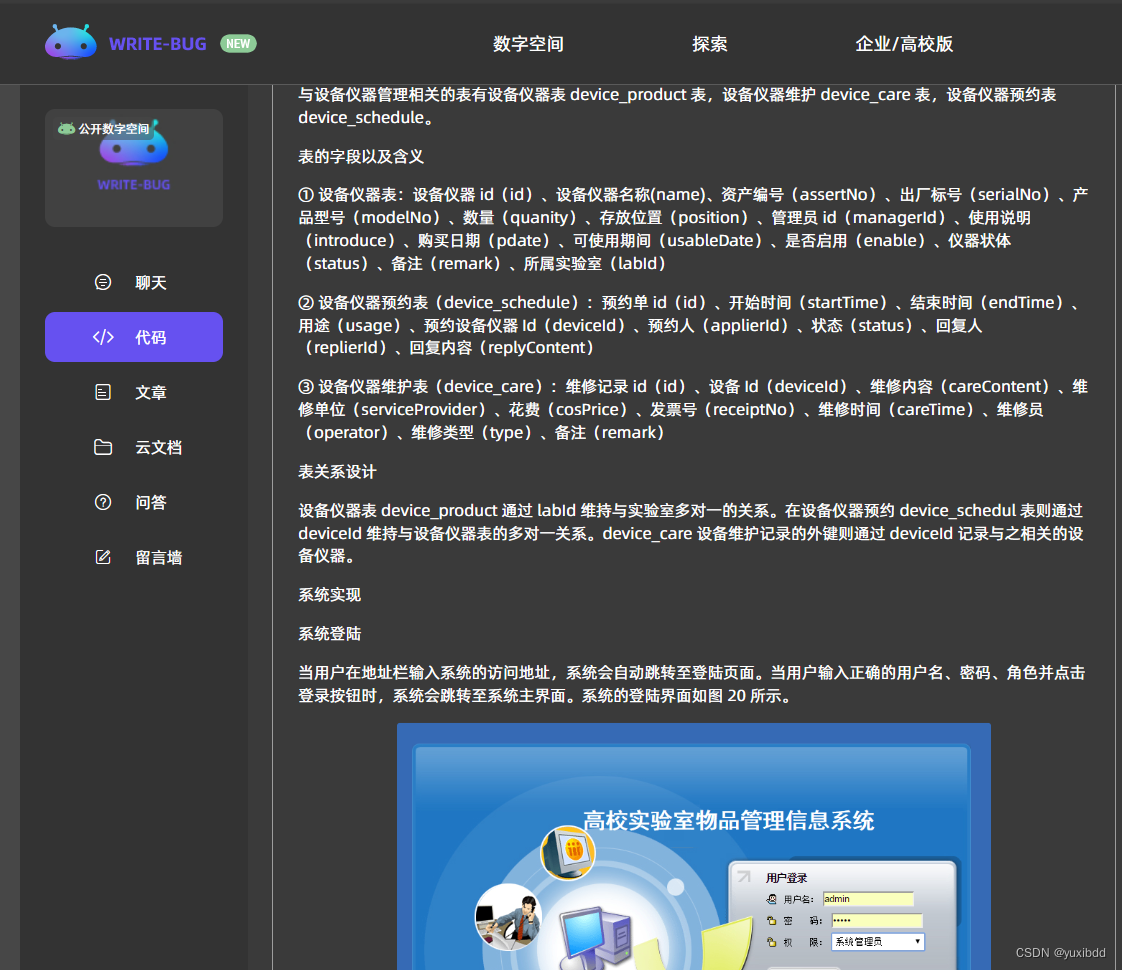1122x970 pixels.
Task: Open 企业/高校版 from the top bar
Action: point(905,43)
